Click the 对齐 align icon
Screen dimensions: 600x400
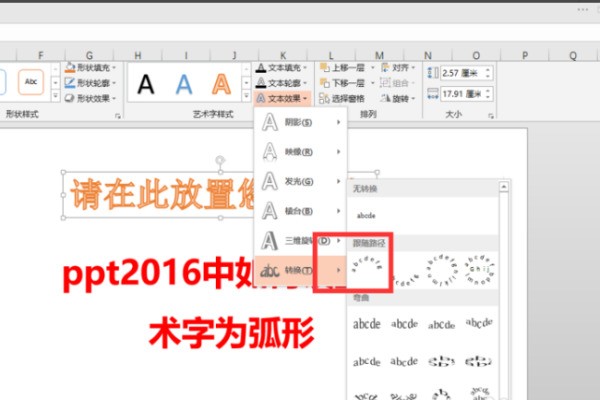pyautogui.click(x=385, y=68)
